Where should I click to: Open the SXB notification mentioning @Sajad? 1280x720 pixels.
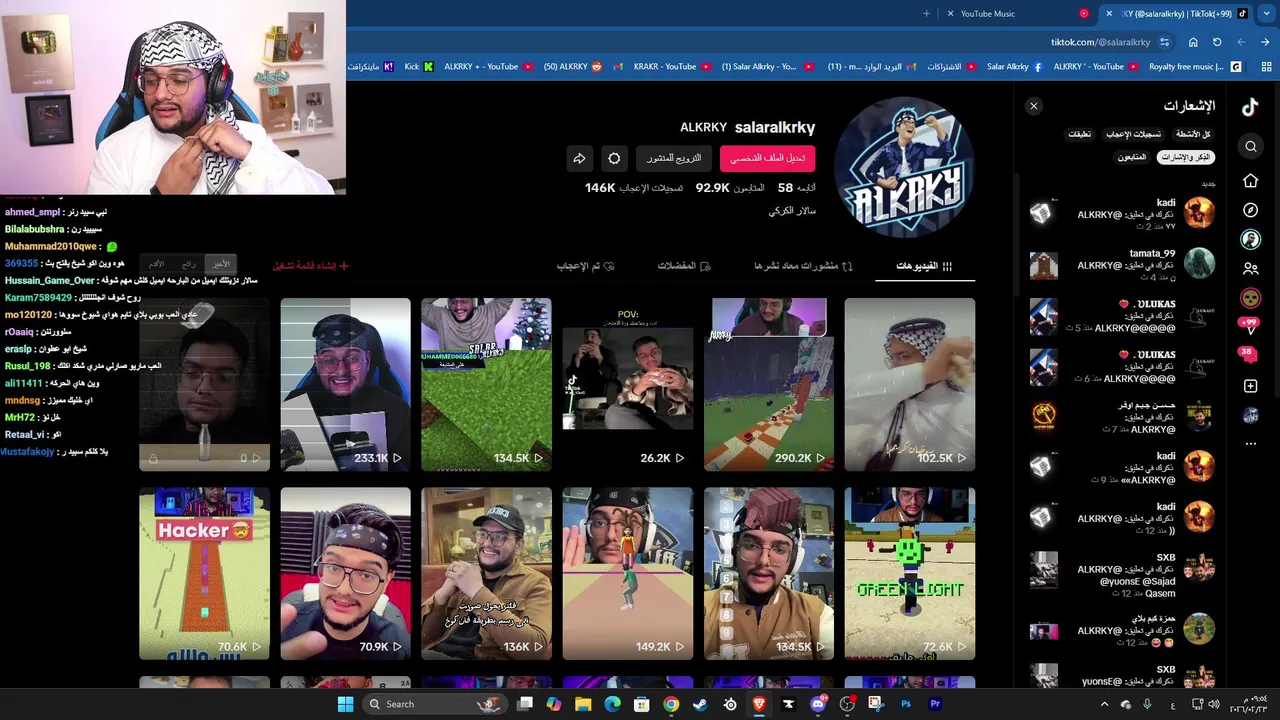click(x=1122, y=575)
